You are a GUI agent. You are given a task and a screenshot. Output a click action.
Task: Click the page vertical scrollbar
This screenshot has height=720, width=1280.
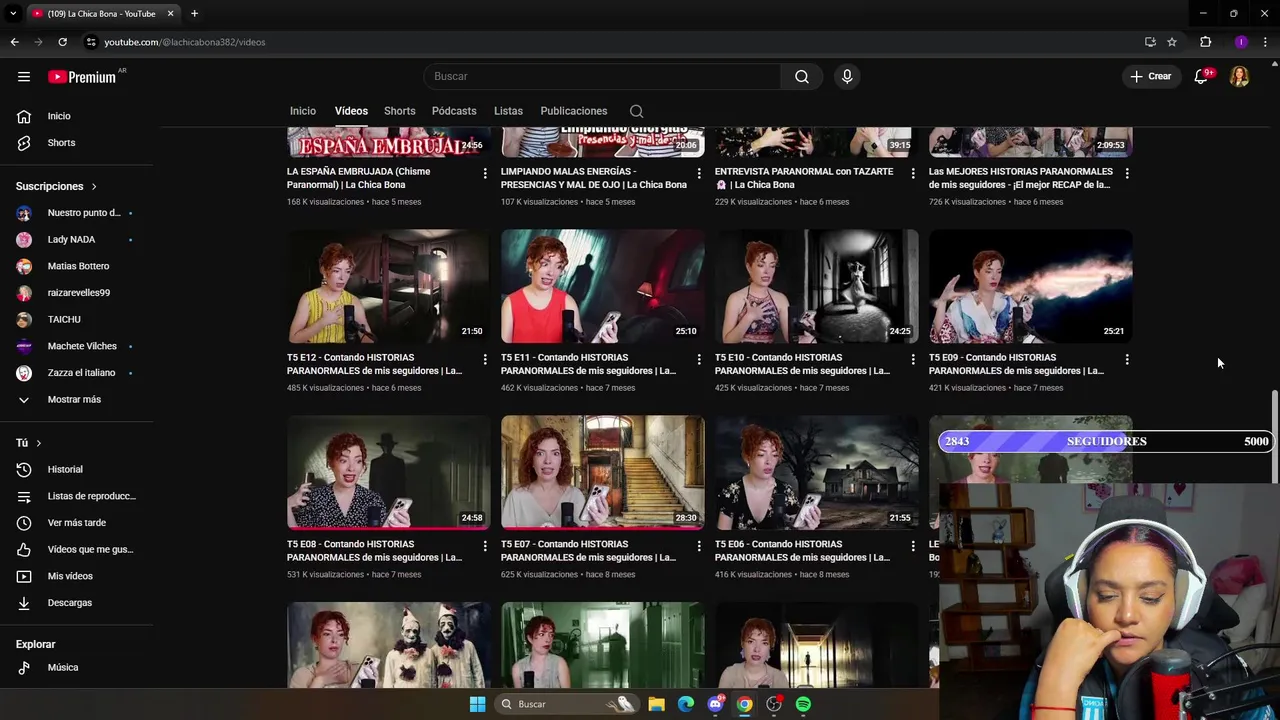click(1274, 437)
